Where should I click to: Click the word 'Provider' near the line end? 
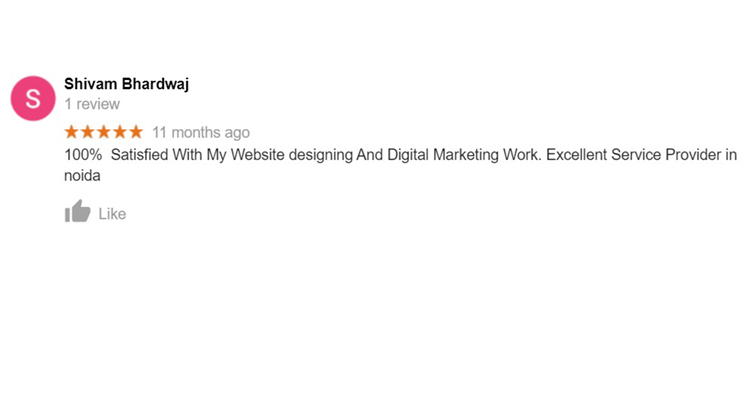click(694, 155)
